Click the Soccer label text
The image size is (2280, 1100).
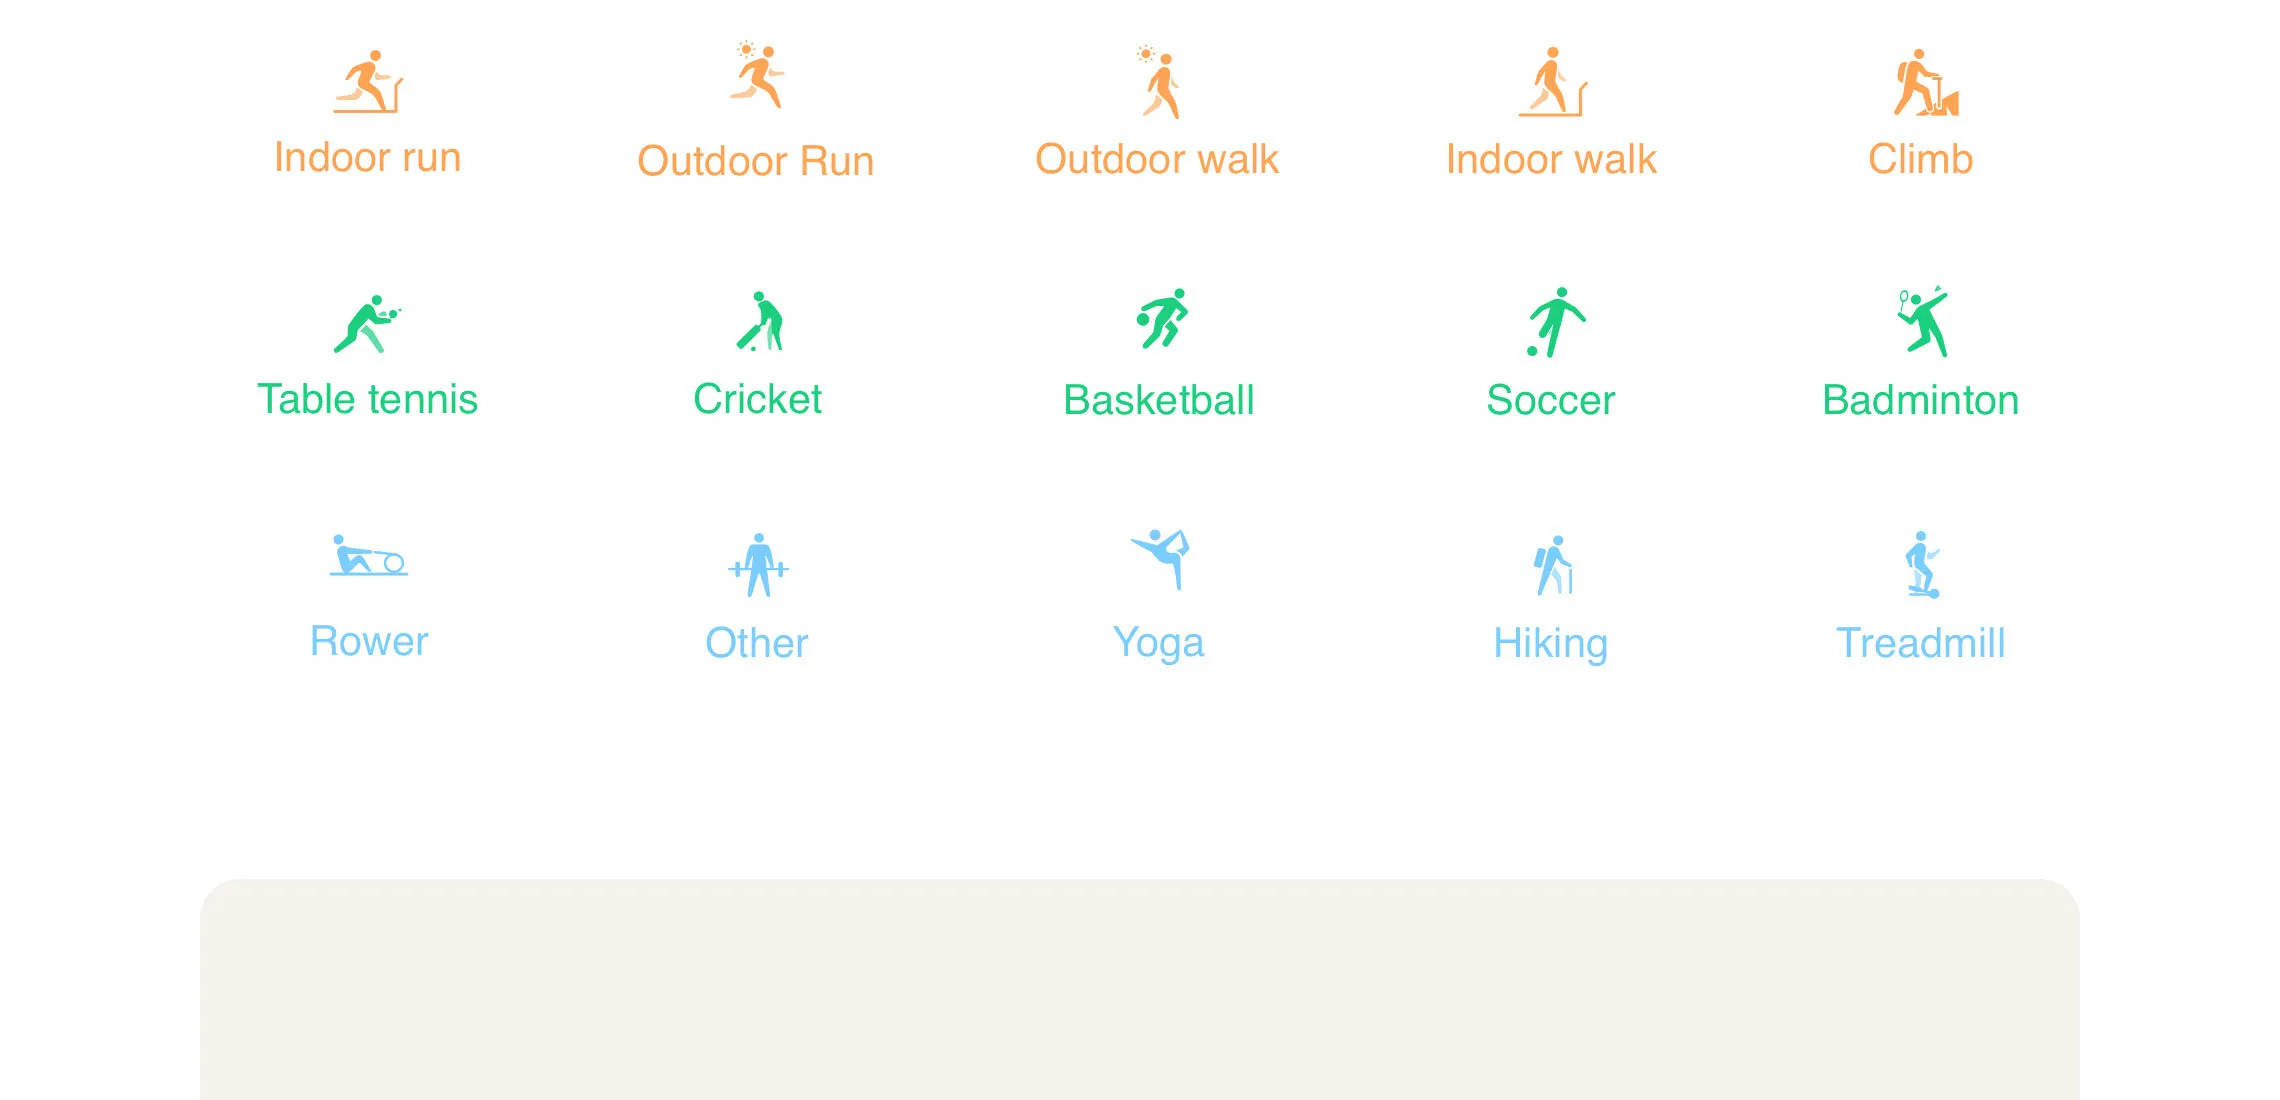(x=1552, y=399)
